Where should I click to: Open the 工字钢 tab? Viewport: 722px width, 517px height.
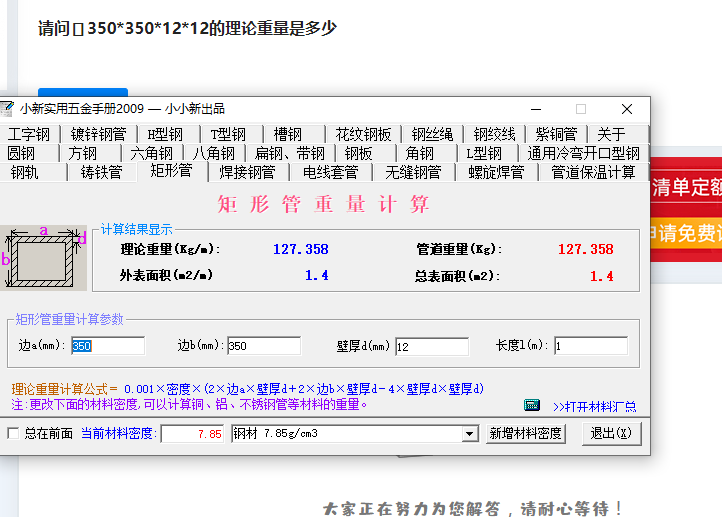[x=29, y=134]
